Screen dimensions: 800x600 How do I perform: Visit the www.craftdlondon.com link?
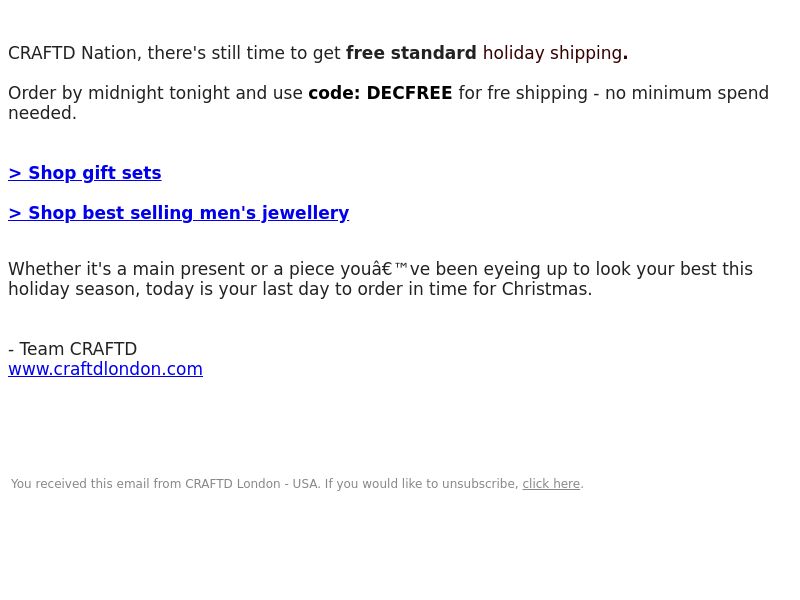click(x=106, y=369)
